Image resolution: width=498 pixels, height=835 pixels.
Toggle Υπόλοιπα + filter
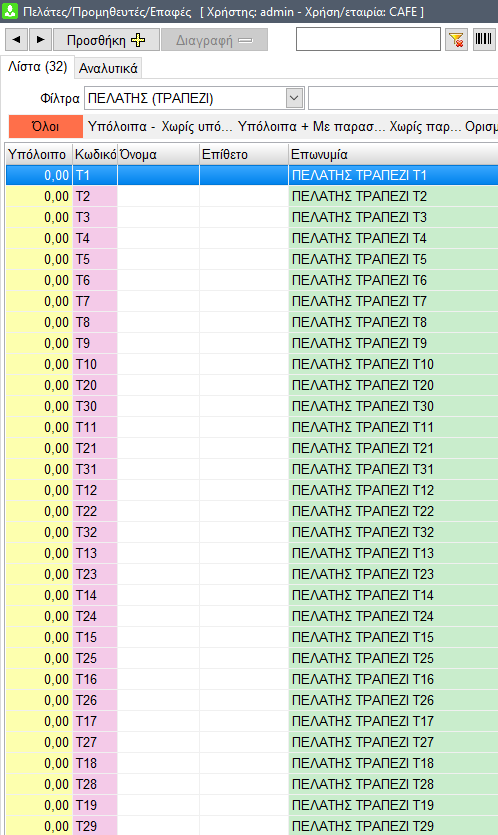click(x=273, y=127)
